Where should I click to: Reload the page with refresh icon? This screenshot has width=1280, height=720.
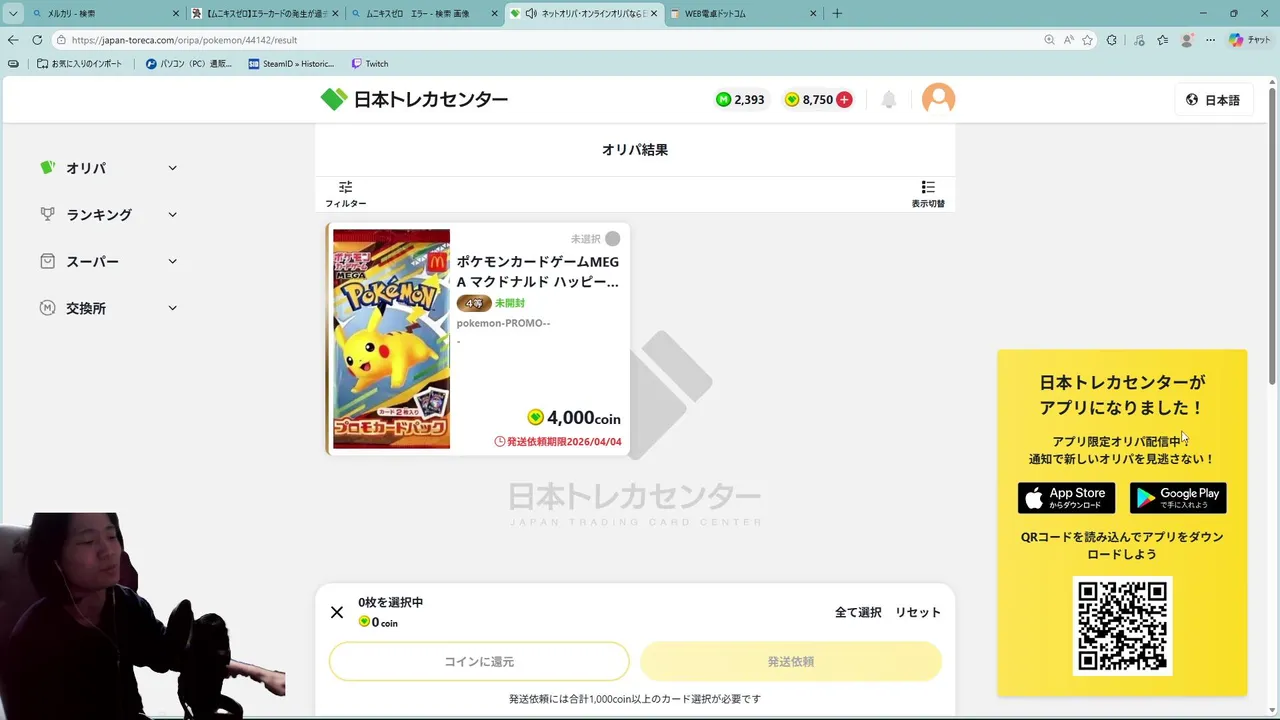point(37,40)
